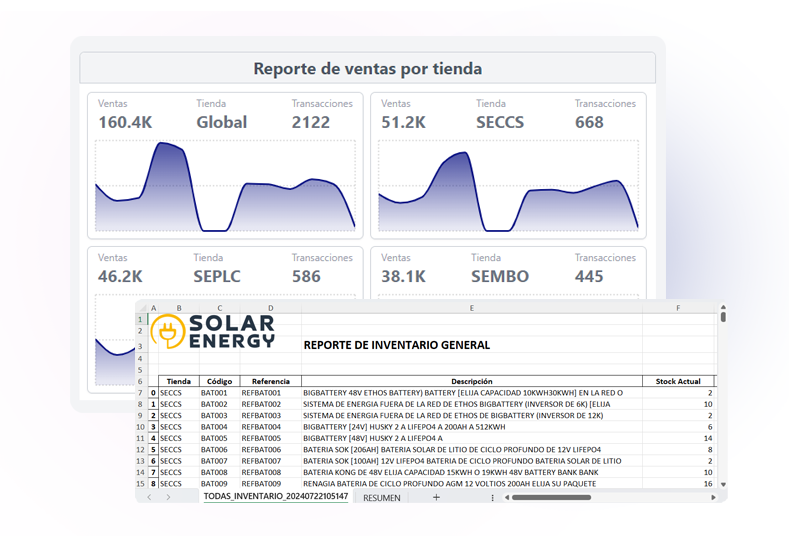Select the BATERIA SOK [206AH] description
Viewport: 789px width, 545px height.
(471, 449)
